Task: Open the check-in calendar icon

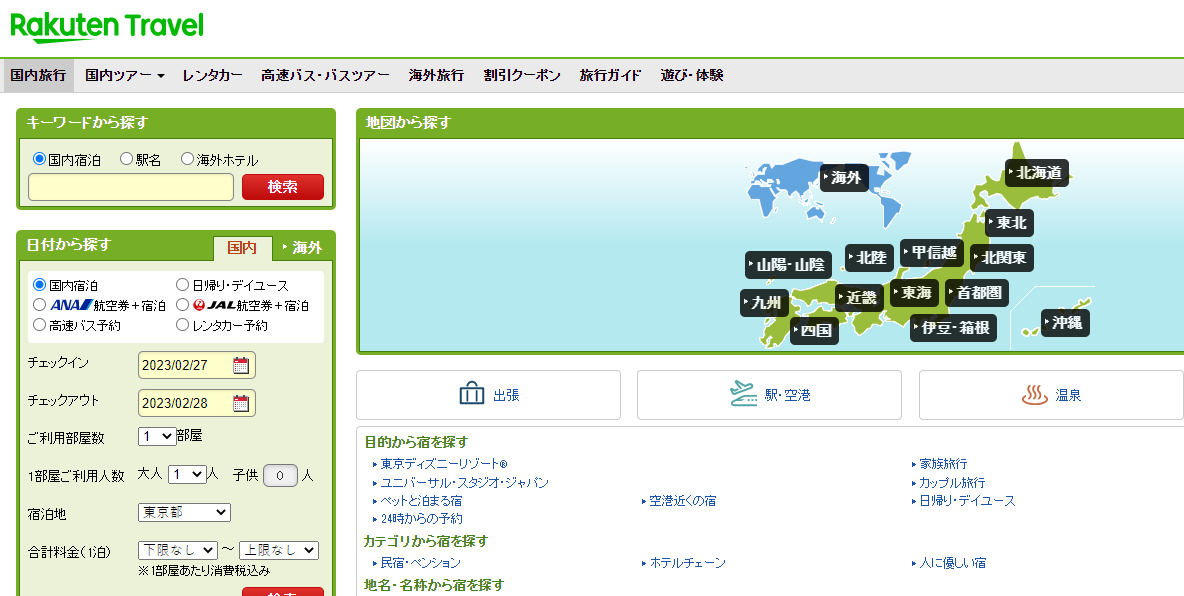Action: pos(240,365)
